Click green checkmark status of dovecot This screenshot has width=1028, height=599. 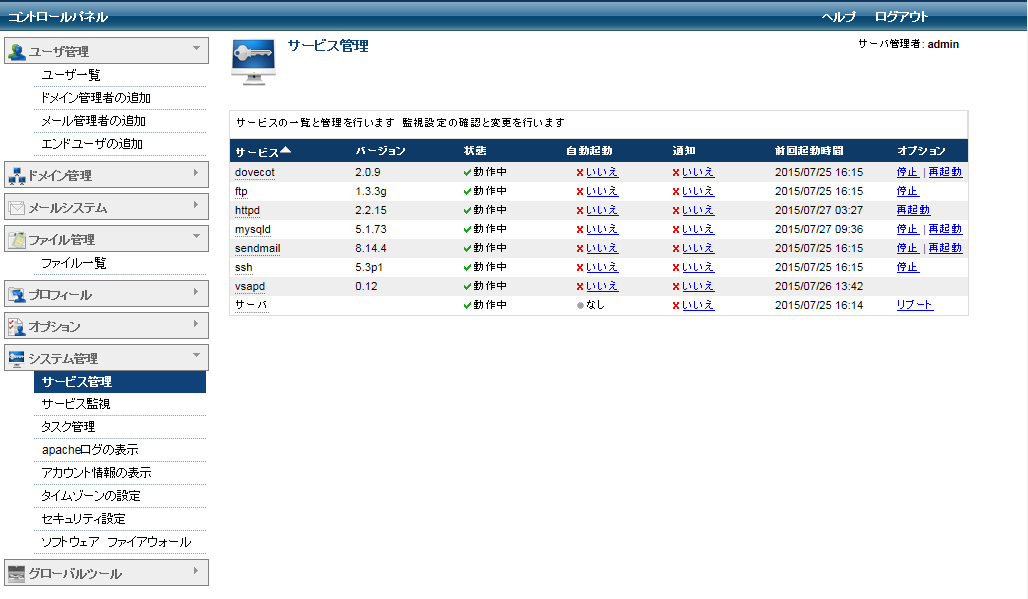467,172
